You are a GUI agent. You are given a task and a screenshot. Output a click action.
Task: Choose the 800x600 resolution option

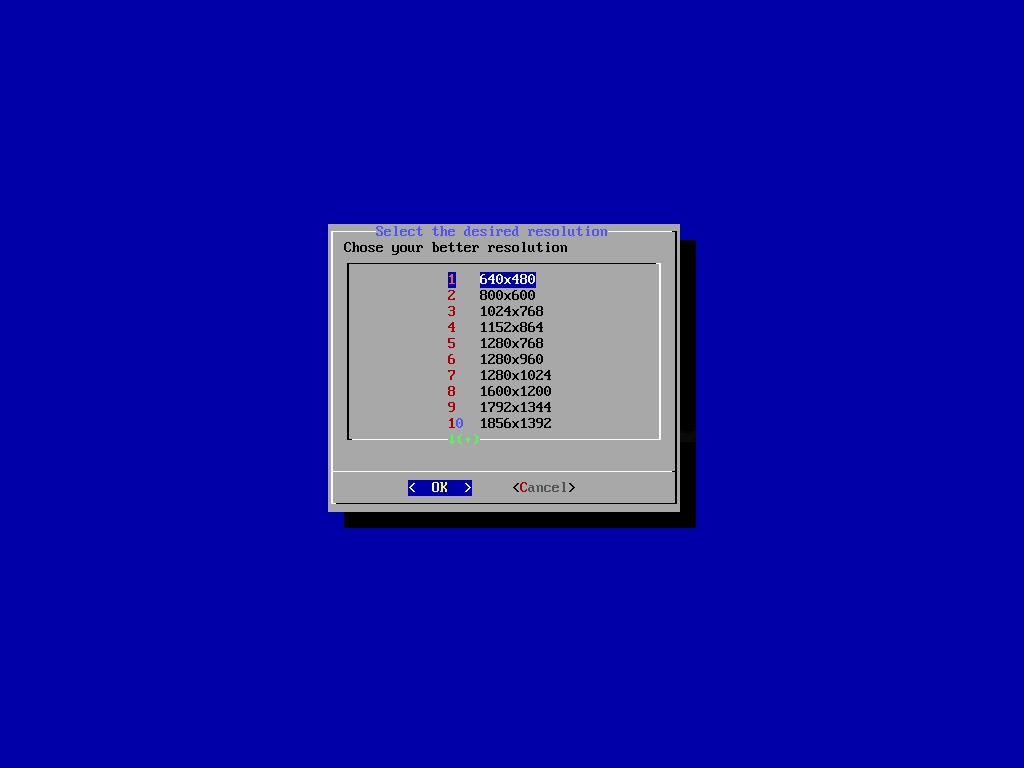point(492,295)
